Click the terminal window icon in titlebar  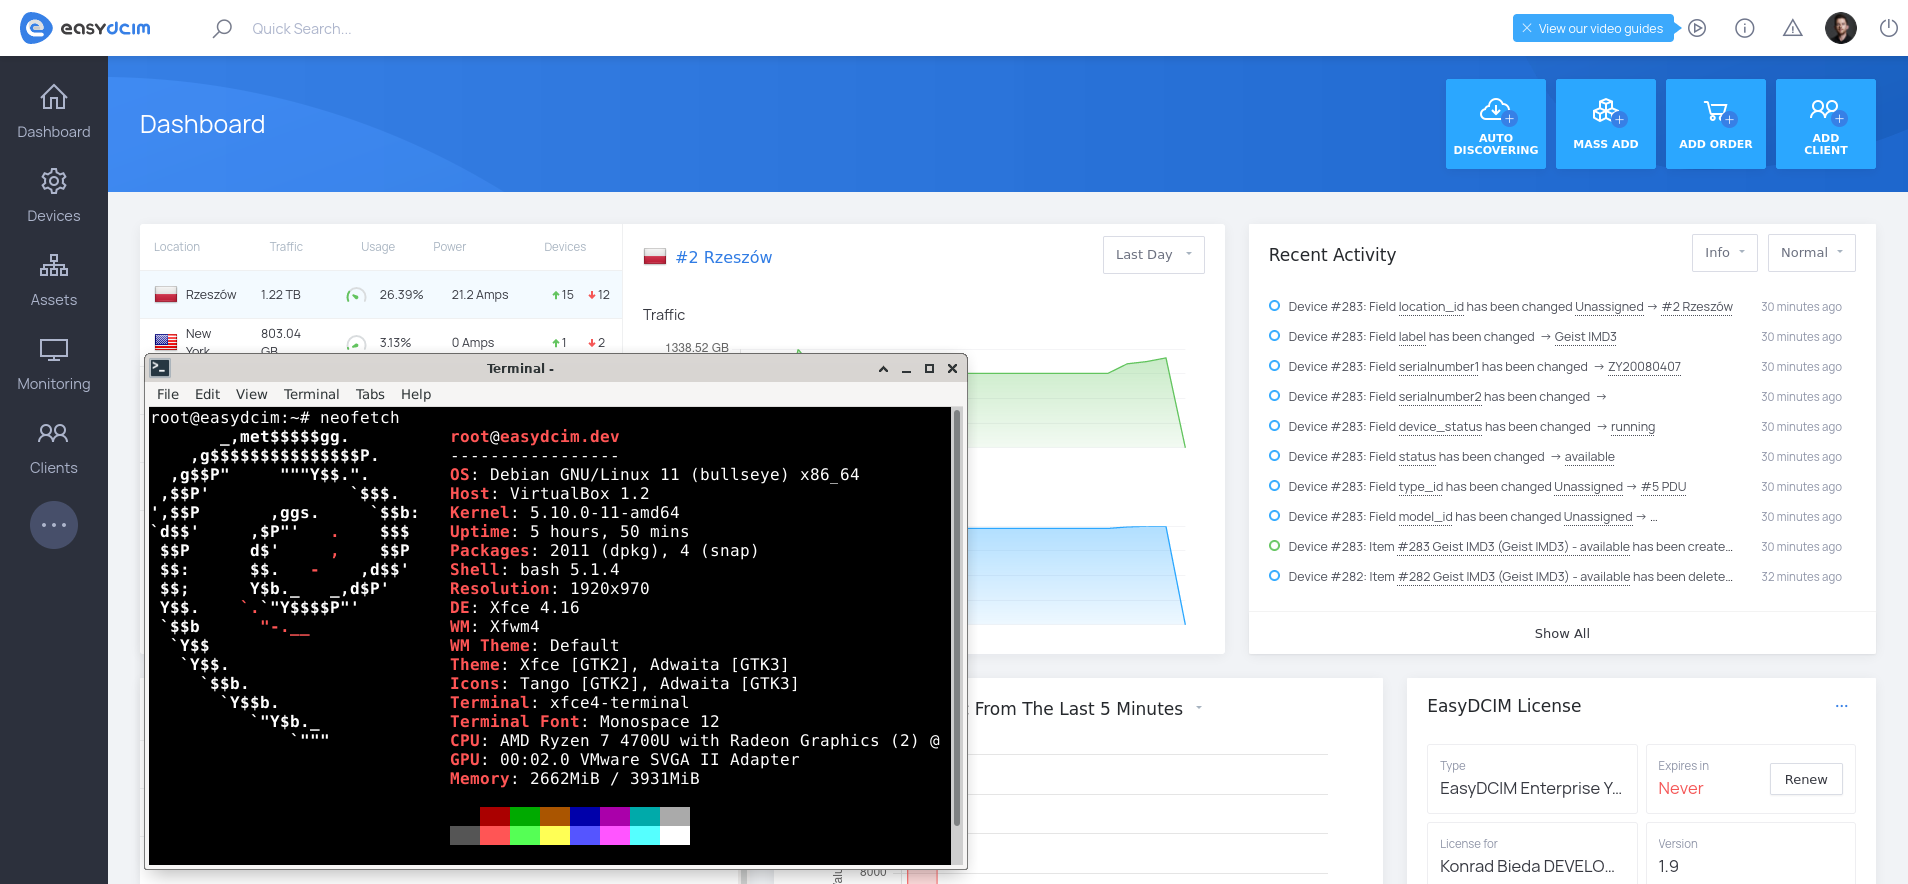click(x=160, y=368)
